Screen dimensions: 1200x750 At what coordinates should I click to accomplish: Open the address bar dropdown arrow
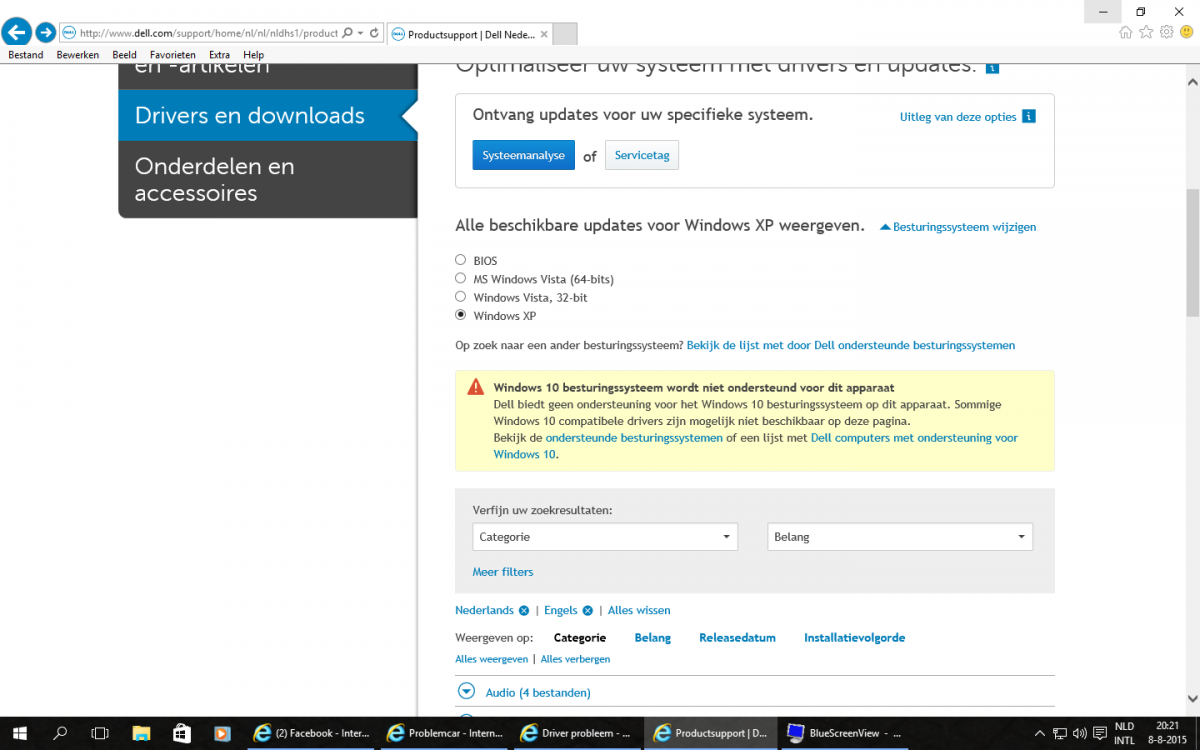(x=360, y=33)
